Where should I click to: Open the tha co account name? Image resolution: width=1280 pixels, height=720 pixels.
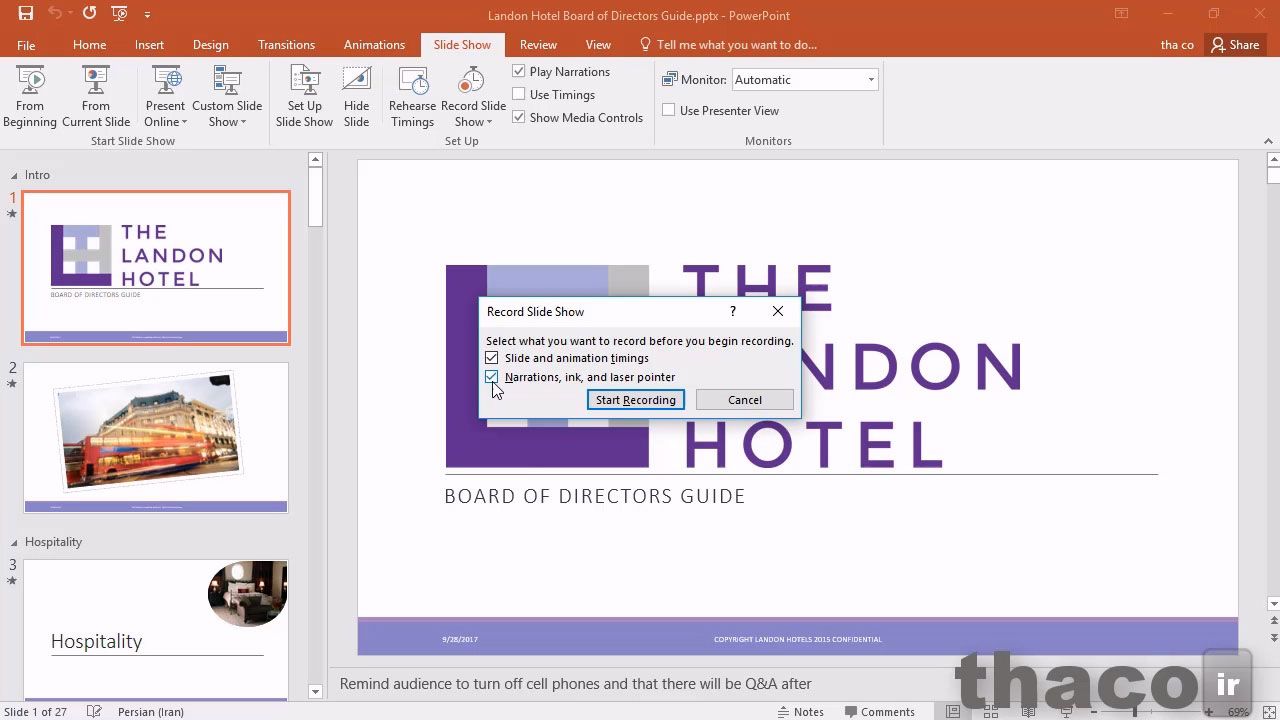[x=1177, y=45]
